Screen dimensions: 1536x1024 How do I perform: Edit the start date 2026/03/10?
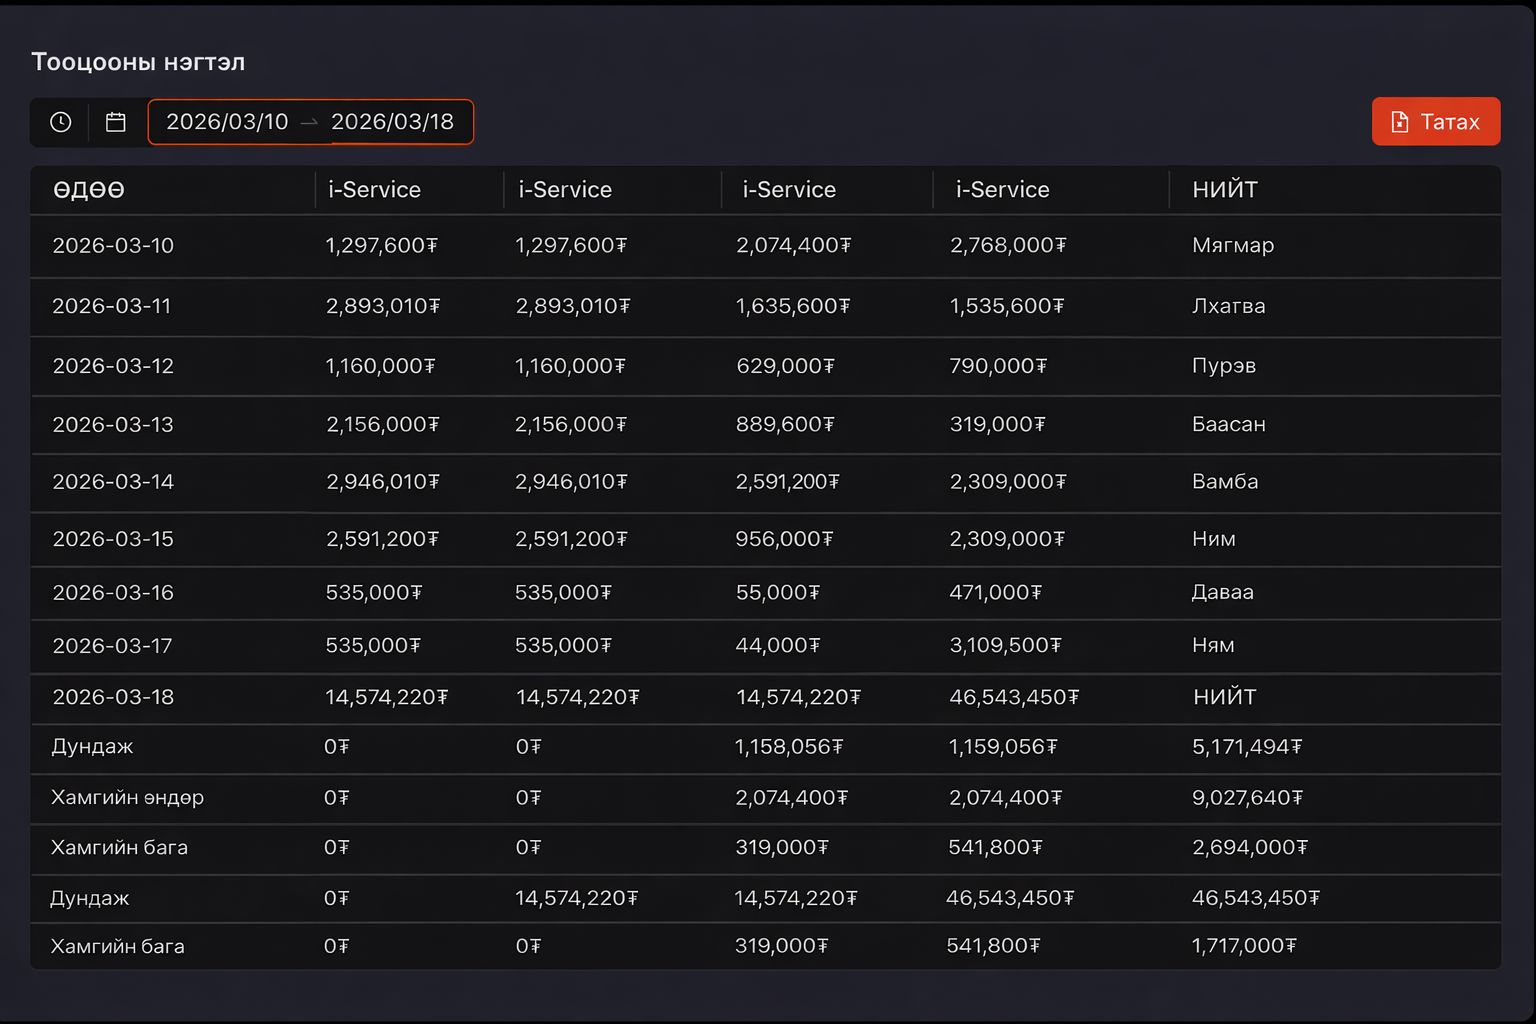(x=227, y=122)
